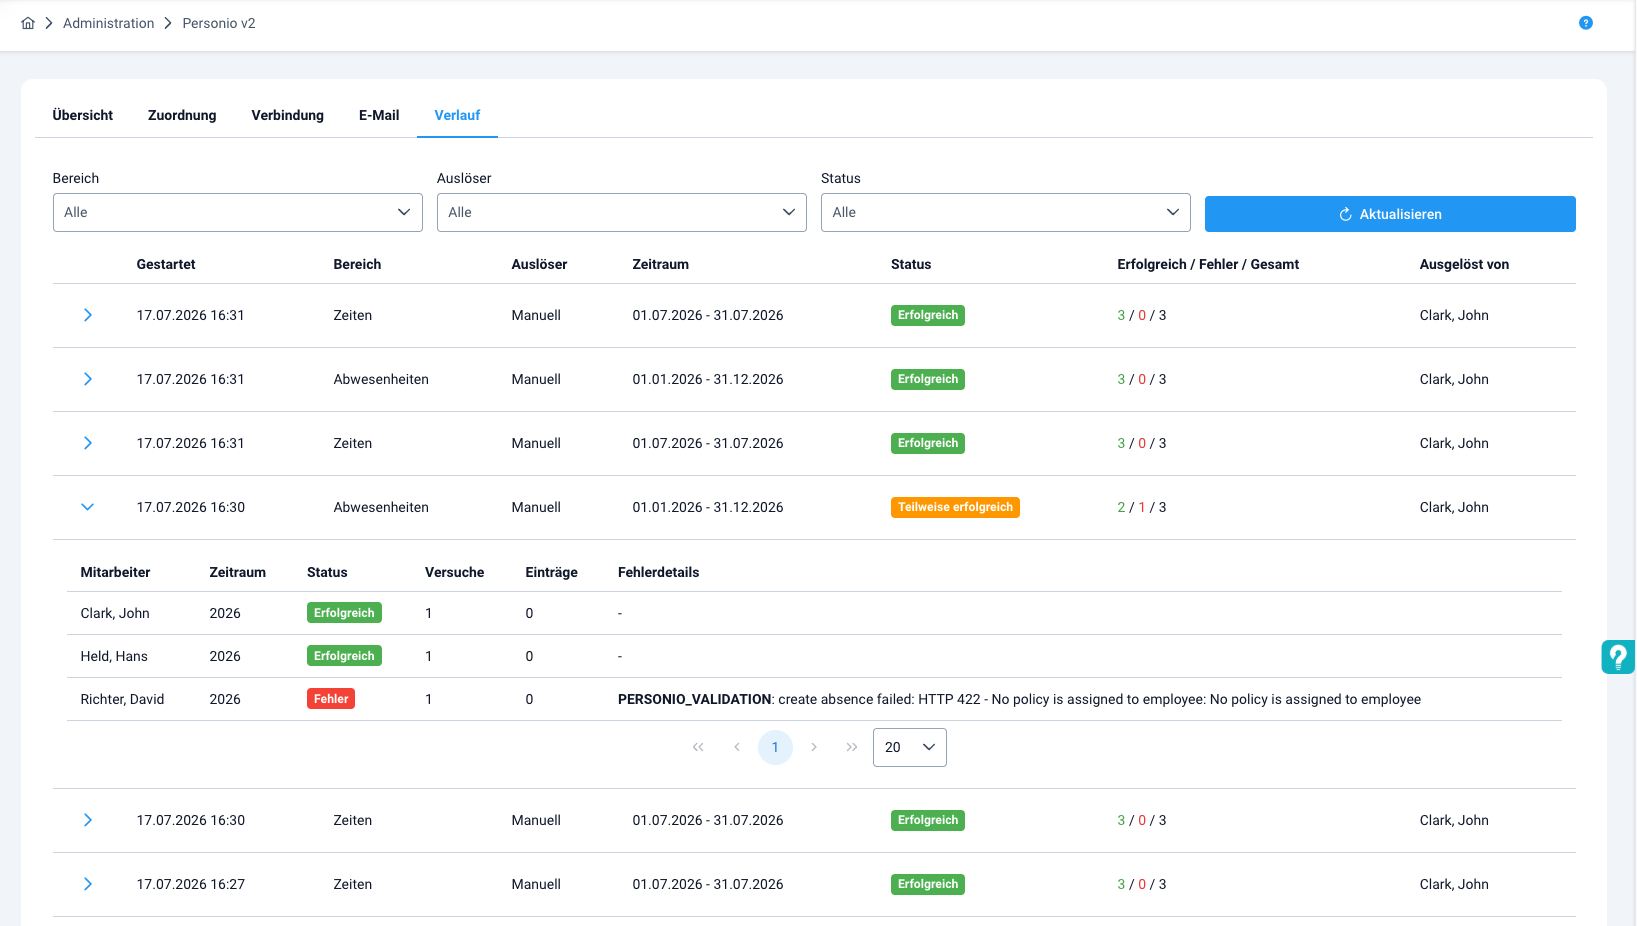This screenshot has height=926, width=1637.
Task: Collapse the 16:30 Abwesenheiten row
Action: pyautogui.click(x=88, y=507)
